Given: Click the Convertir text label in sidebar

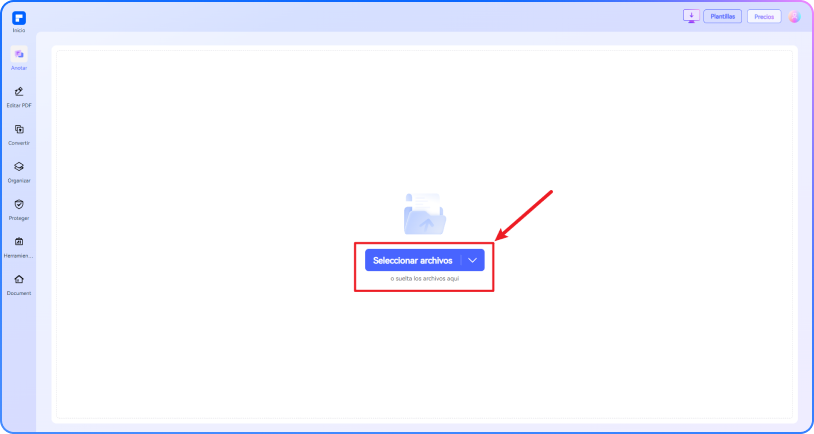Looking at the screenshot, I should 19,143.
